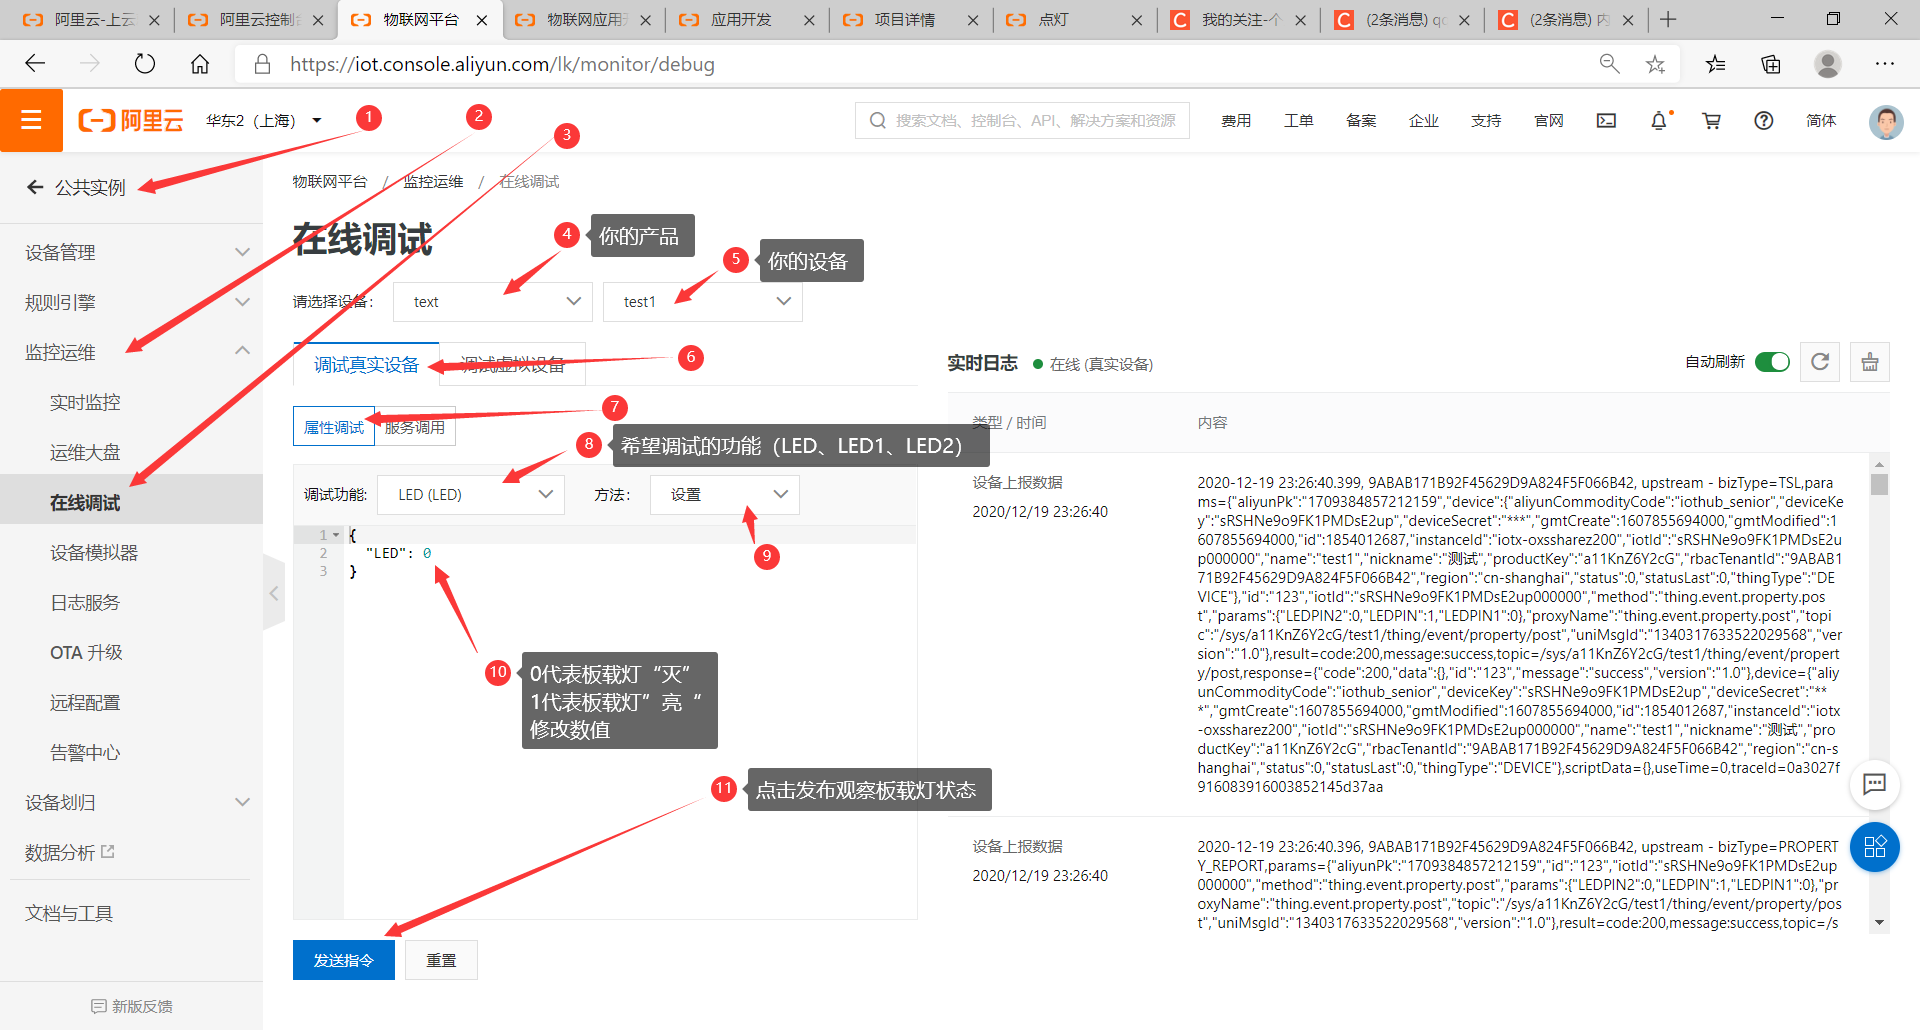Image resolution: width=1920 pixels, height=1030 pixels.
Task: Fold code at line 1 of JSON editor
Action: (x=336, y=535)
